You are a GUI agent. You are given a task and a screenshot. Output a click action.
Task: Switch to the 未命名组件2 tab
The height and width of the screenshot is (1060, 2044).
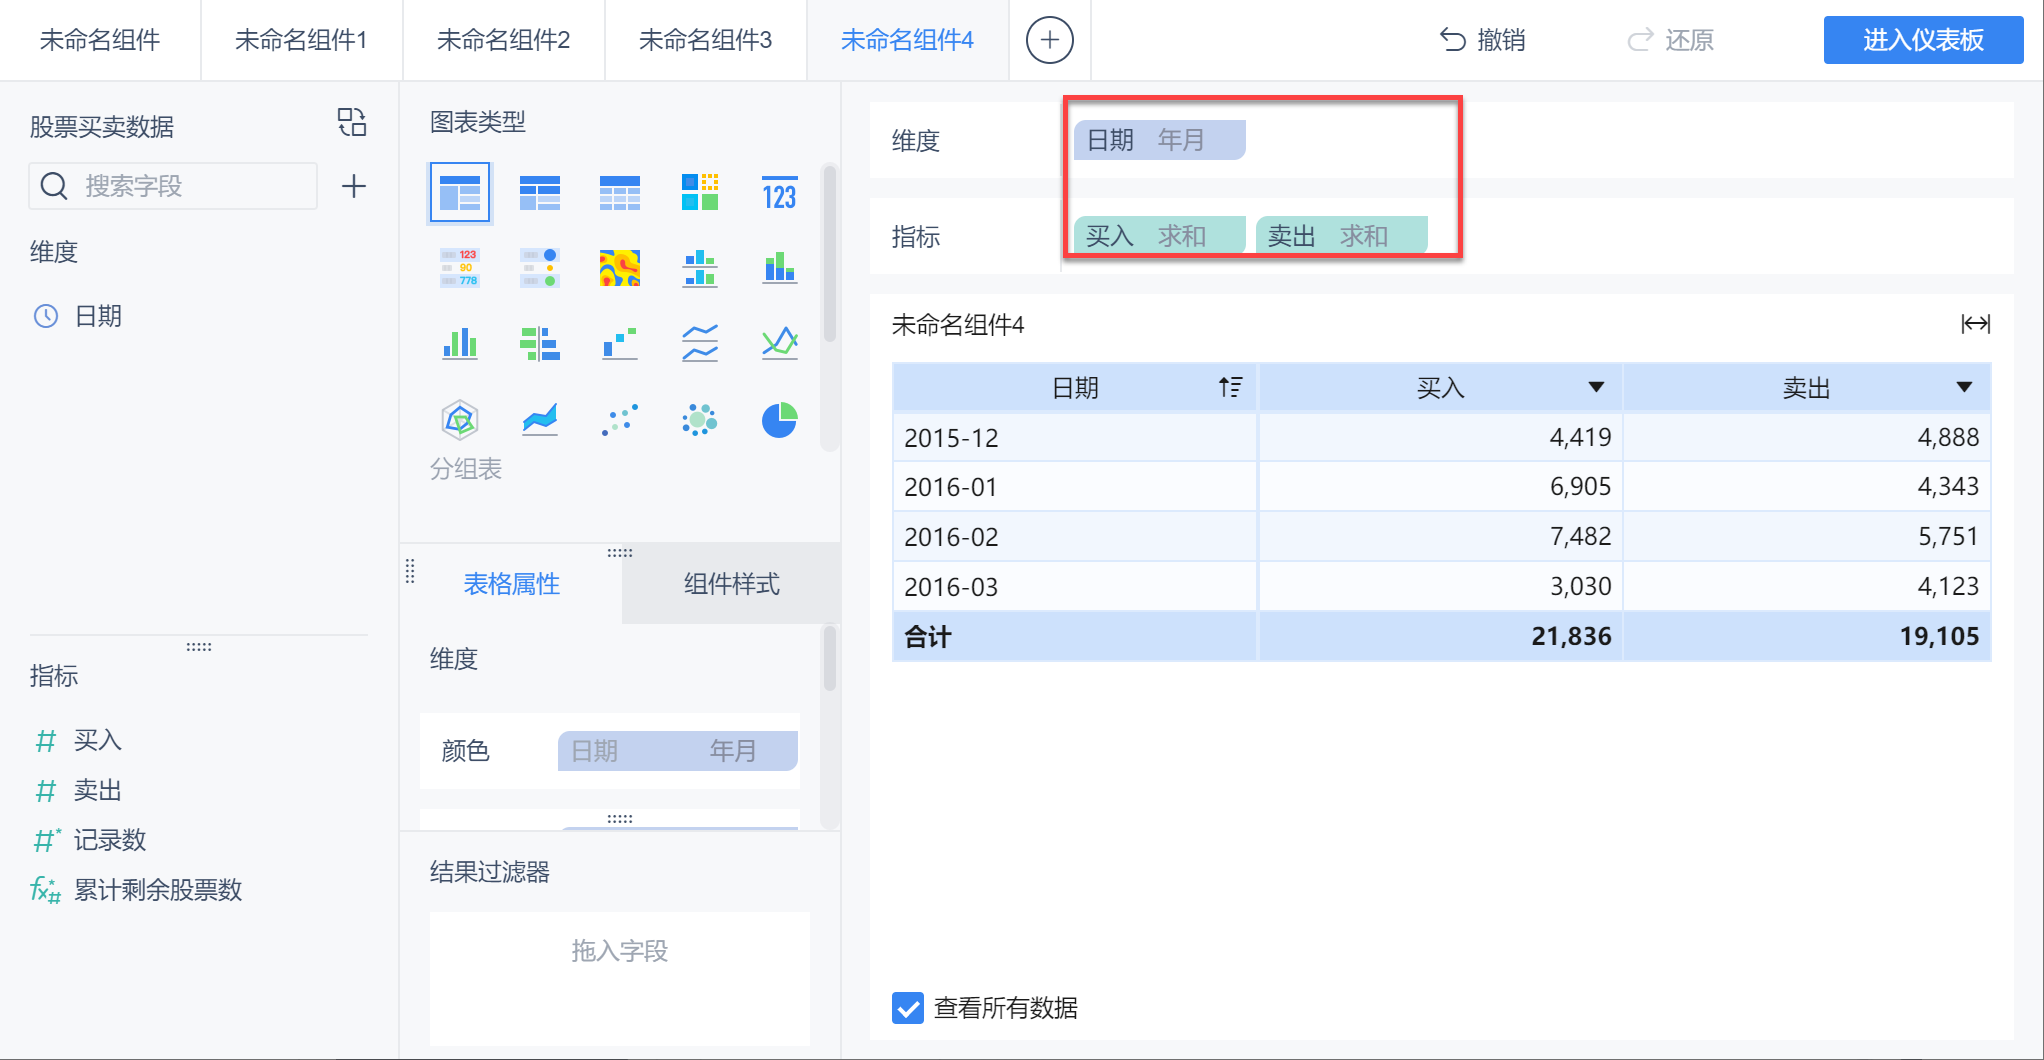(503, 40)
